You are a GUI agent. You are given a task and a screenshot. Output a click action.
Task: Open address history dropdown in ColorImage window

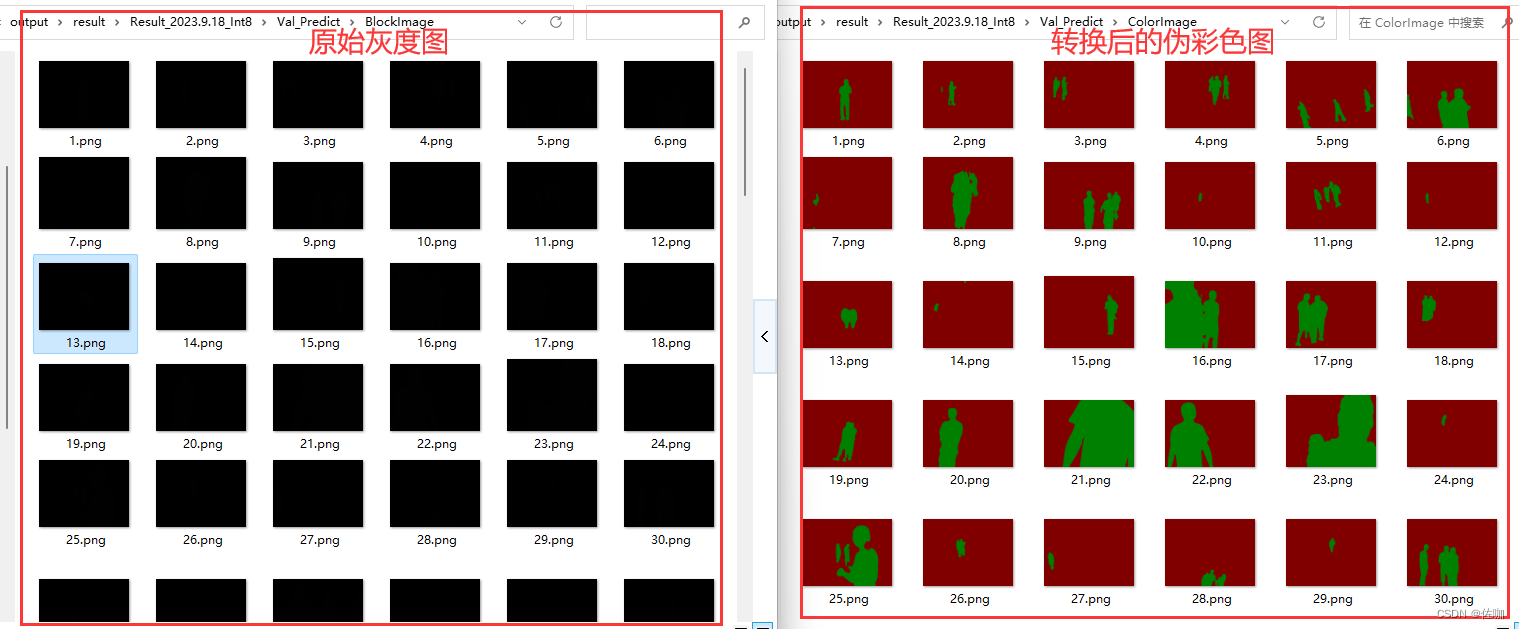click(1287, 22)
